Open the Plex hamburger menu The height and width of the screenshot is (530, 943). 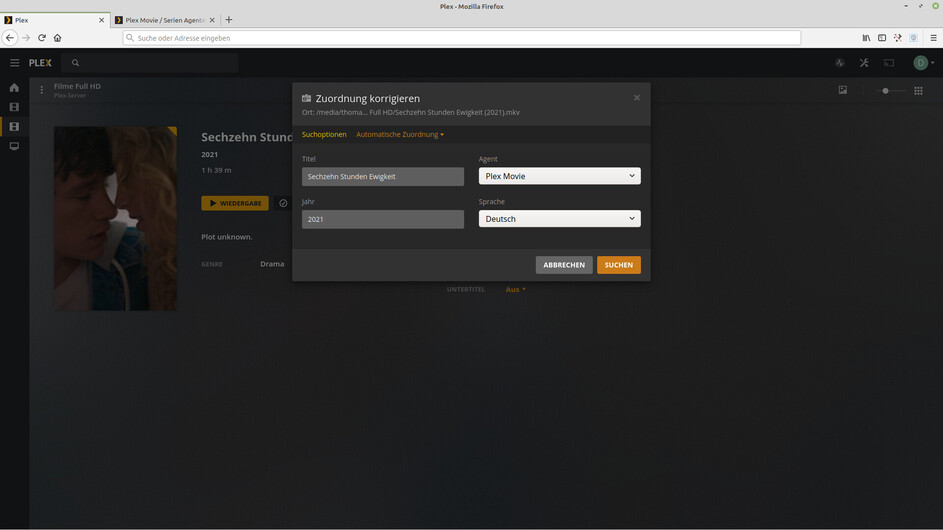[x=14, y=63]
